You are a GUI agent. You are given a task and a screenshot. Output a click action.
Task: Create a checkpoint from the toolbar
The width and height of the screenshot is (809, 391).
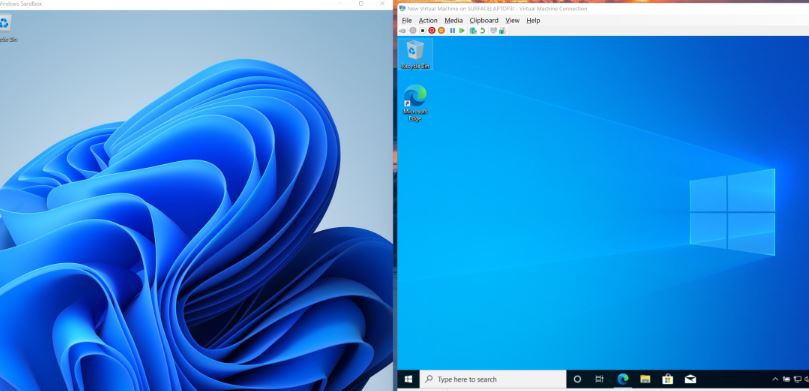[473, 30]
